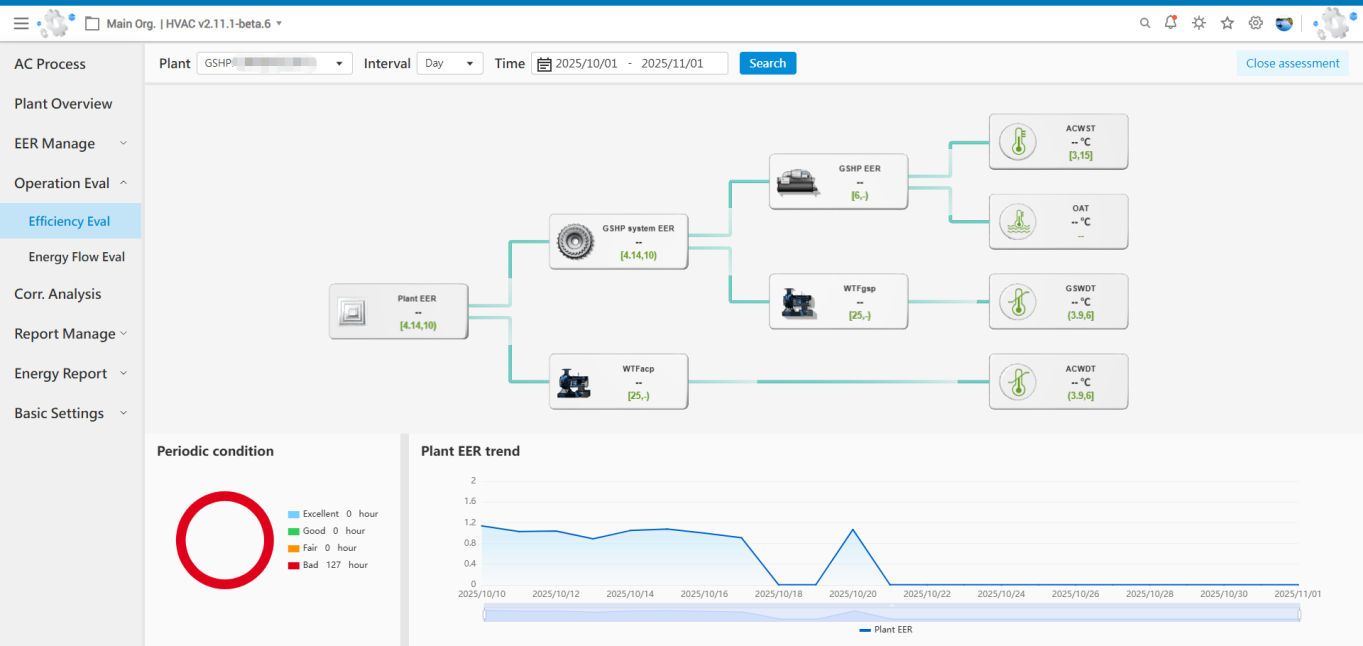Viewport: 1363px width, 646px height.
Task: Click the WTFacp pump icon
Action: point(575,382)
